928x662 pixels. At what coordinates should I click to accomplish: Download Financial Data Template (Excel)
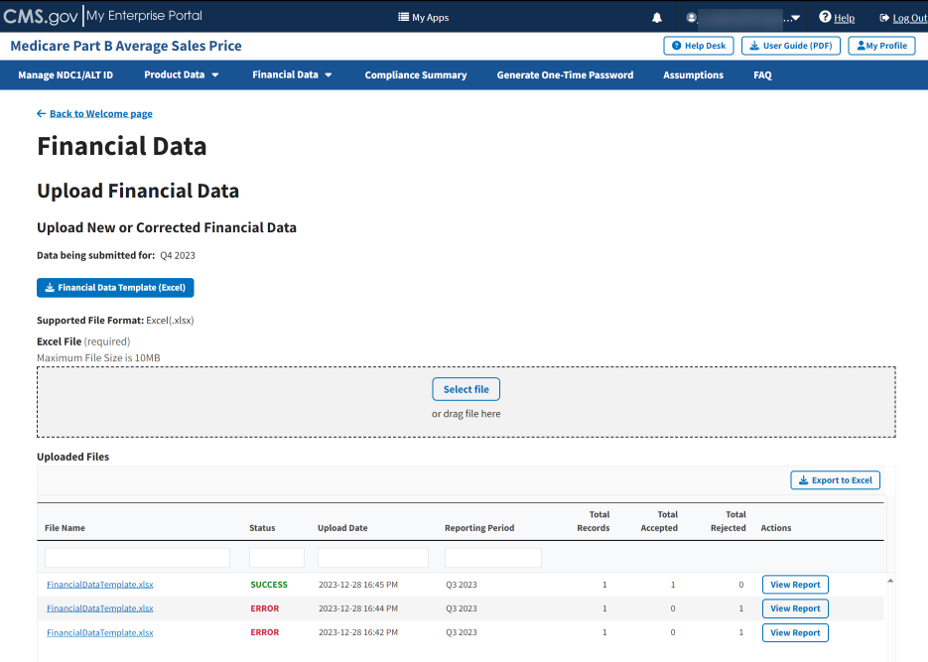115,288
